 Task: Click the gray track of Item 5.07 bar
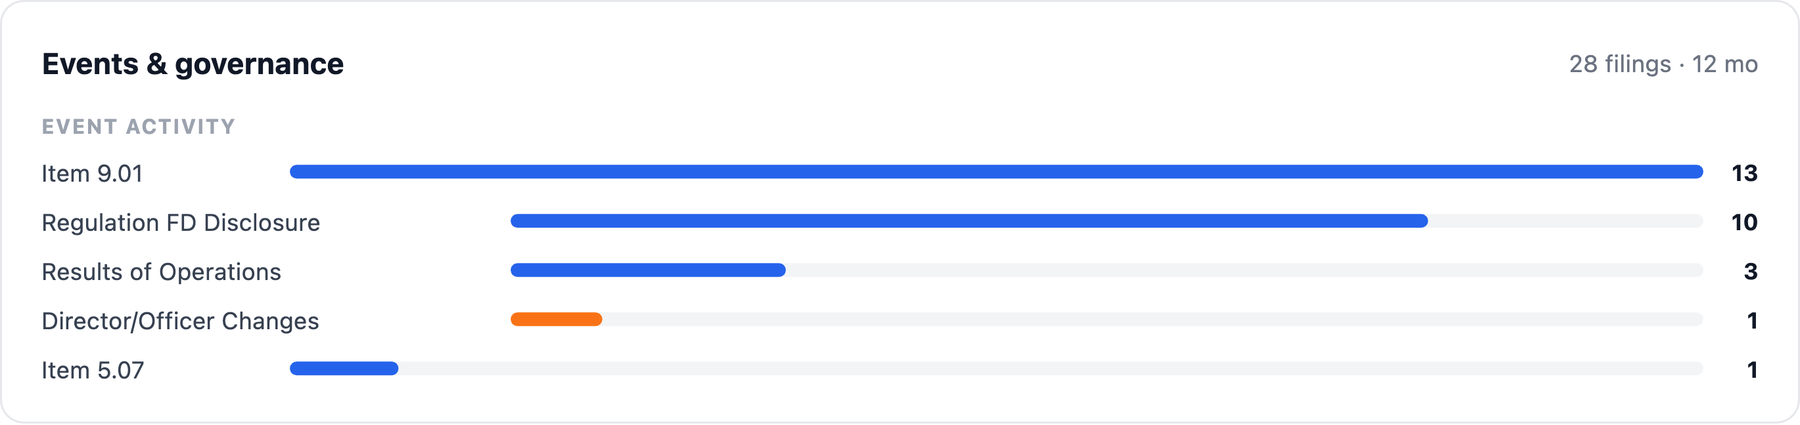[x=1050, y=368]
